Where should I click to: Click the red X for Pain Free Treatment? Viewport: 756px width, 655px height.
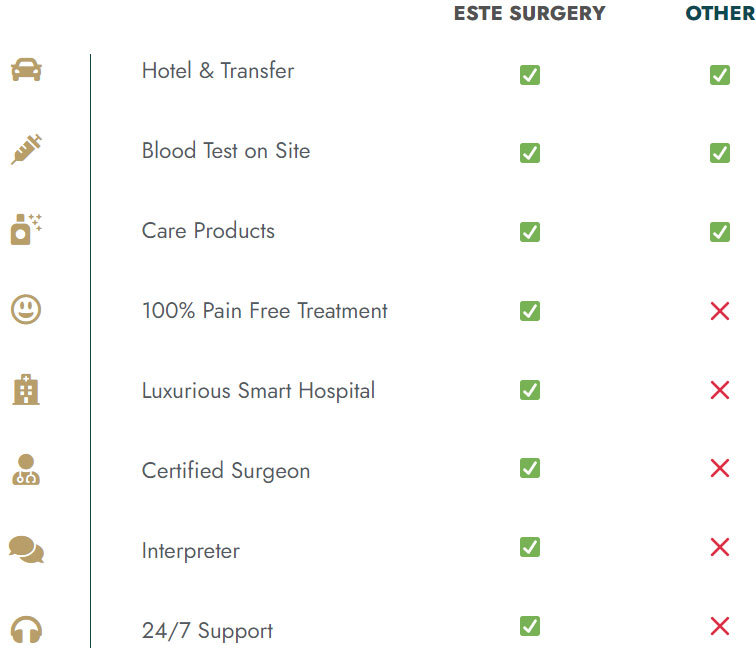(719, 311)
